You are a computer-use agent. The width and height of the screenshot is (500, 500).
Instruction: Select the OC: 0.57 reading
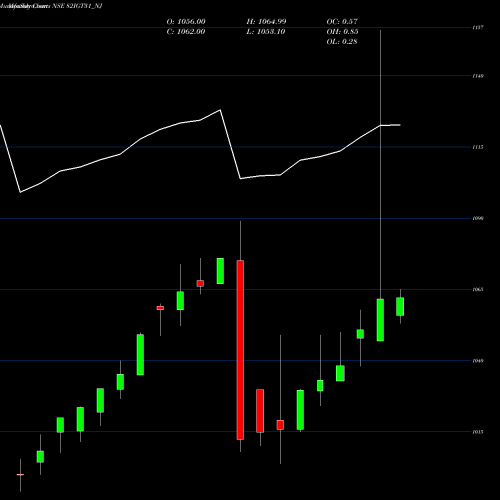pos(342,22)
